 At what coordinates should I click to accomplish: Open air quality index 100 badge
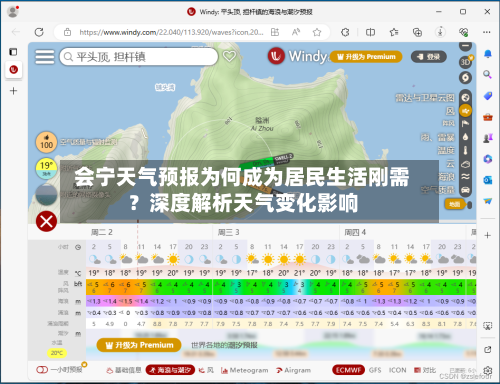(x=46, y=142)
